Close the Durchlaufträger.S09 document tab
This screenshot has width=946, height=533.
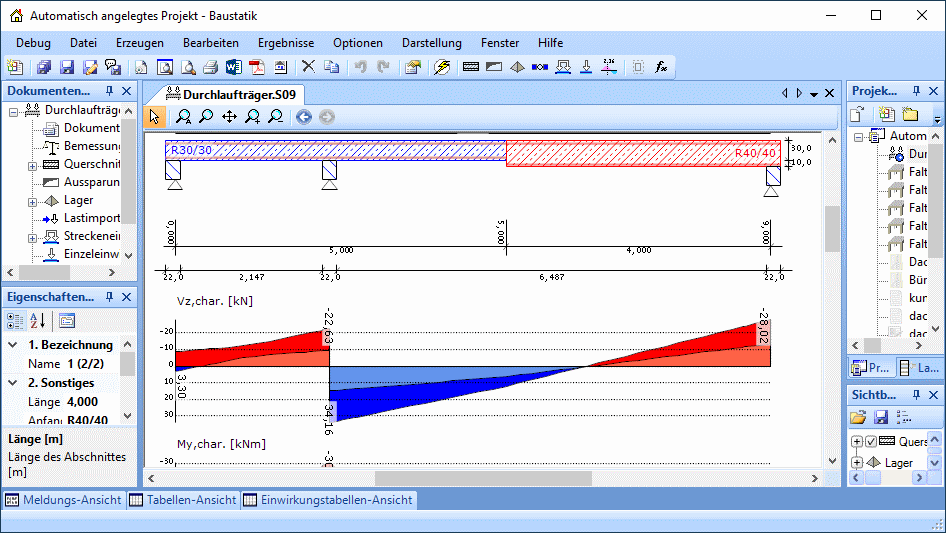(830, 93)
